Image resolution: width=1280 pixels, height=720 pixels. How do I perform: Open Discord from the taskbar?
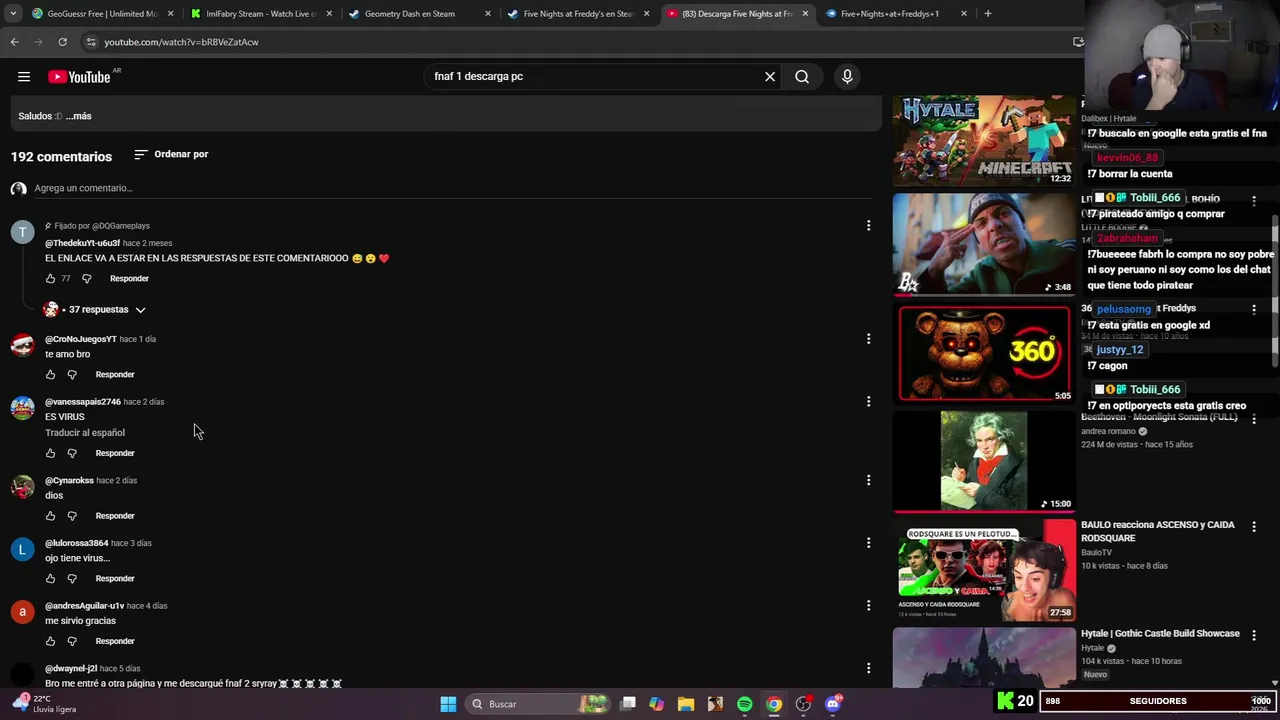click(833, 704)
